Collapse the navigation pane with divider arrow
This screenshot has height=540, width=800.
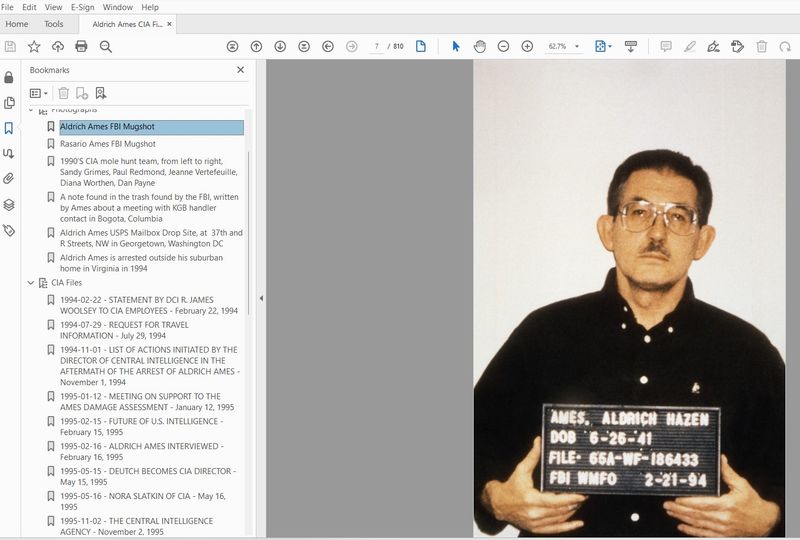(261, 298)
